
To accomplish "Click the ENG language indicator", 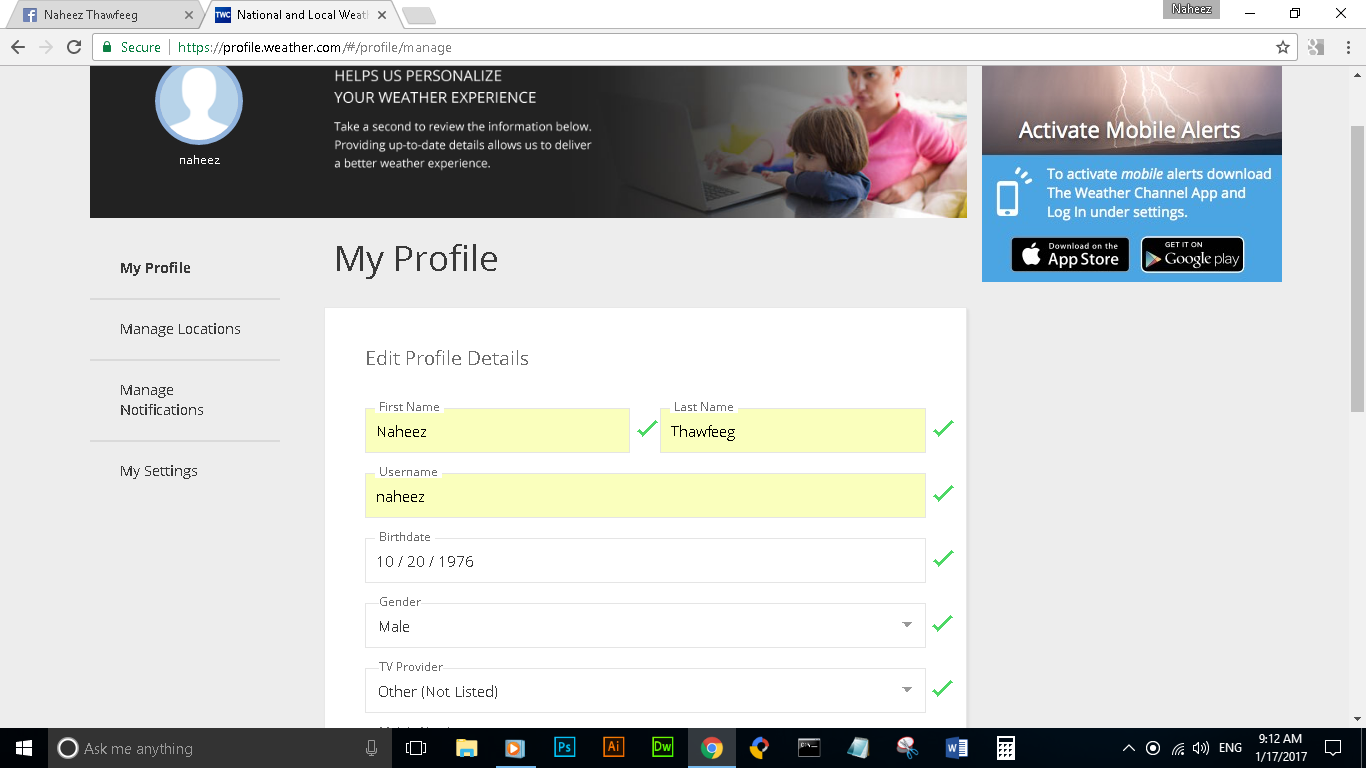I will tap(1231, 748).
